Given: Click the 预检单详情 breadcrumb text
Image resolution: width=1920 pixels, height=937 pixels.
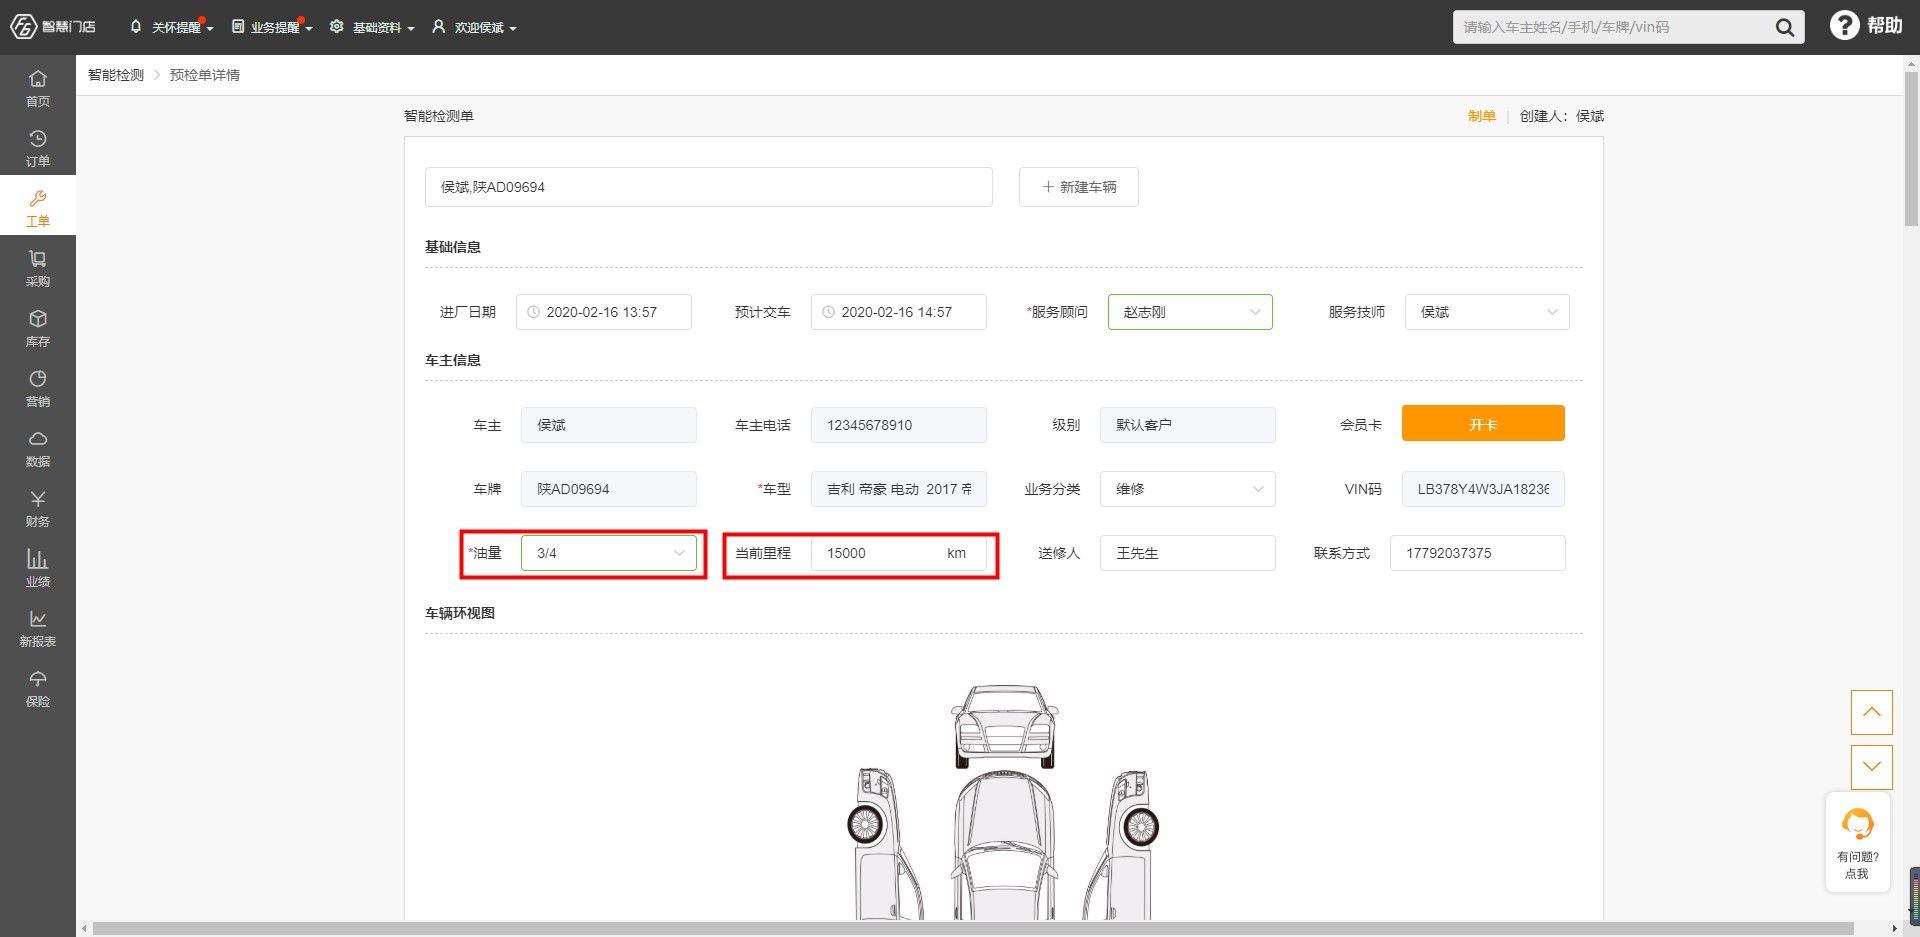Looking at the screenshot, I should [x=205, y=75].
